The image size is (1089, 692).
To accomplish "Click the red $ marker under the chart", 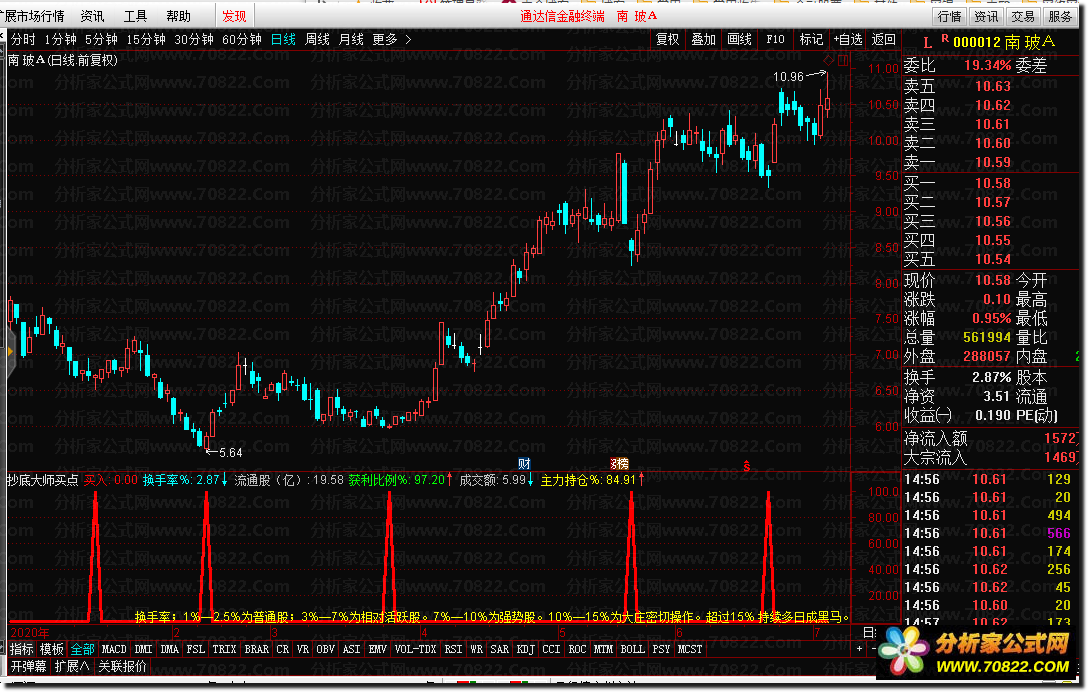I will pyautogui.click(x=747, y=466).
